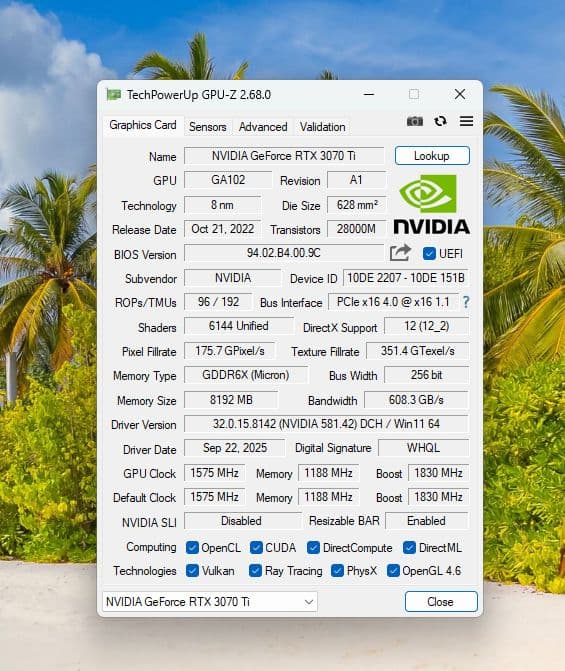This screenshot has width=565, height=671.
Task: Click Default Clock row Memory 1188 MHz
Action: point(328,497)
